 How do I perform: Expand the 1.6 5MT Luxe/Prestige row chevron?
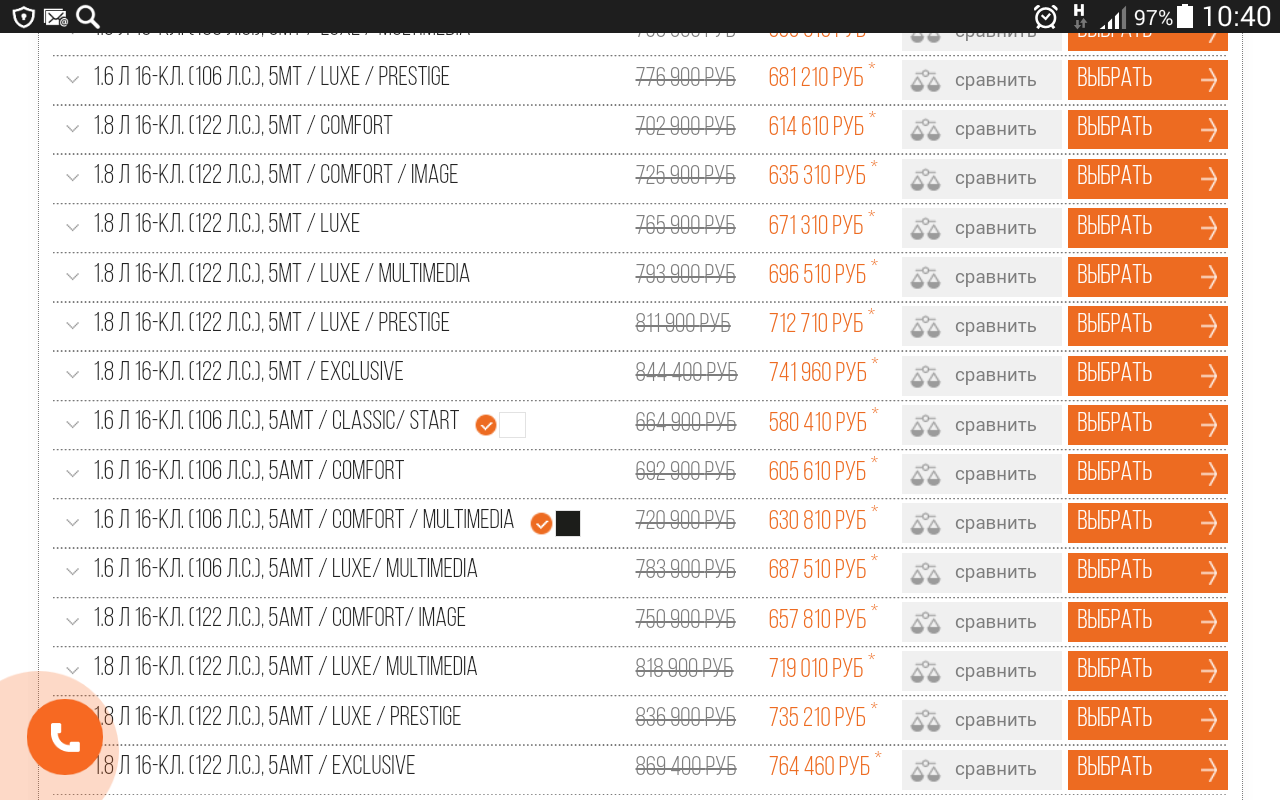[x=72, y=79]
